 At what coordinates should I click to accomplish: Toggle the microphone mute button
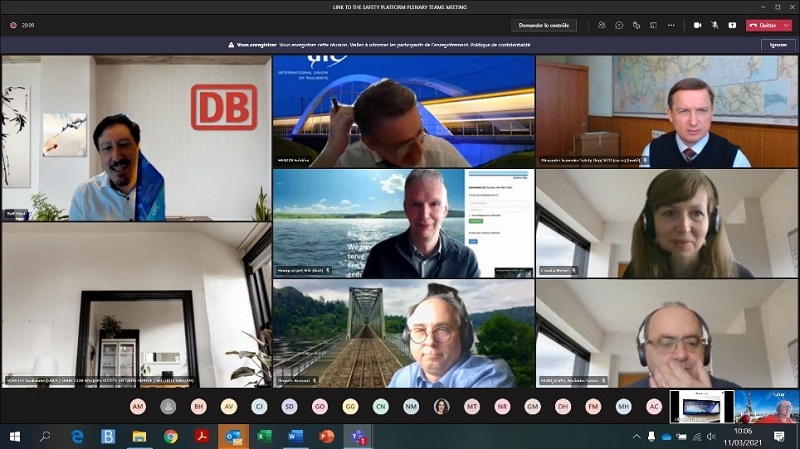coord(715,25)
